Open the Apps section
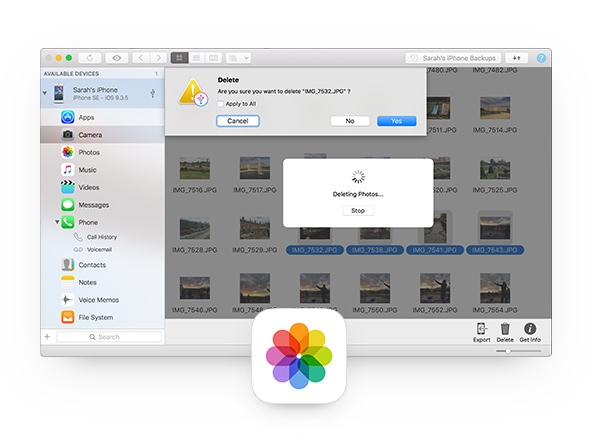 (x=103, y=117)
